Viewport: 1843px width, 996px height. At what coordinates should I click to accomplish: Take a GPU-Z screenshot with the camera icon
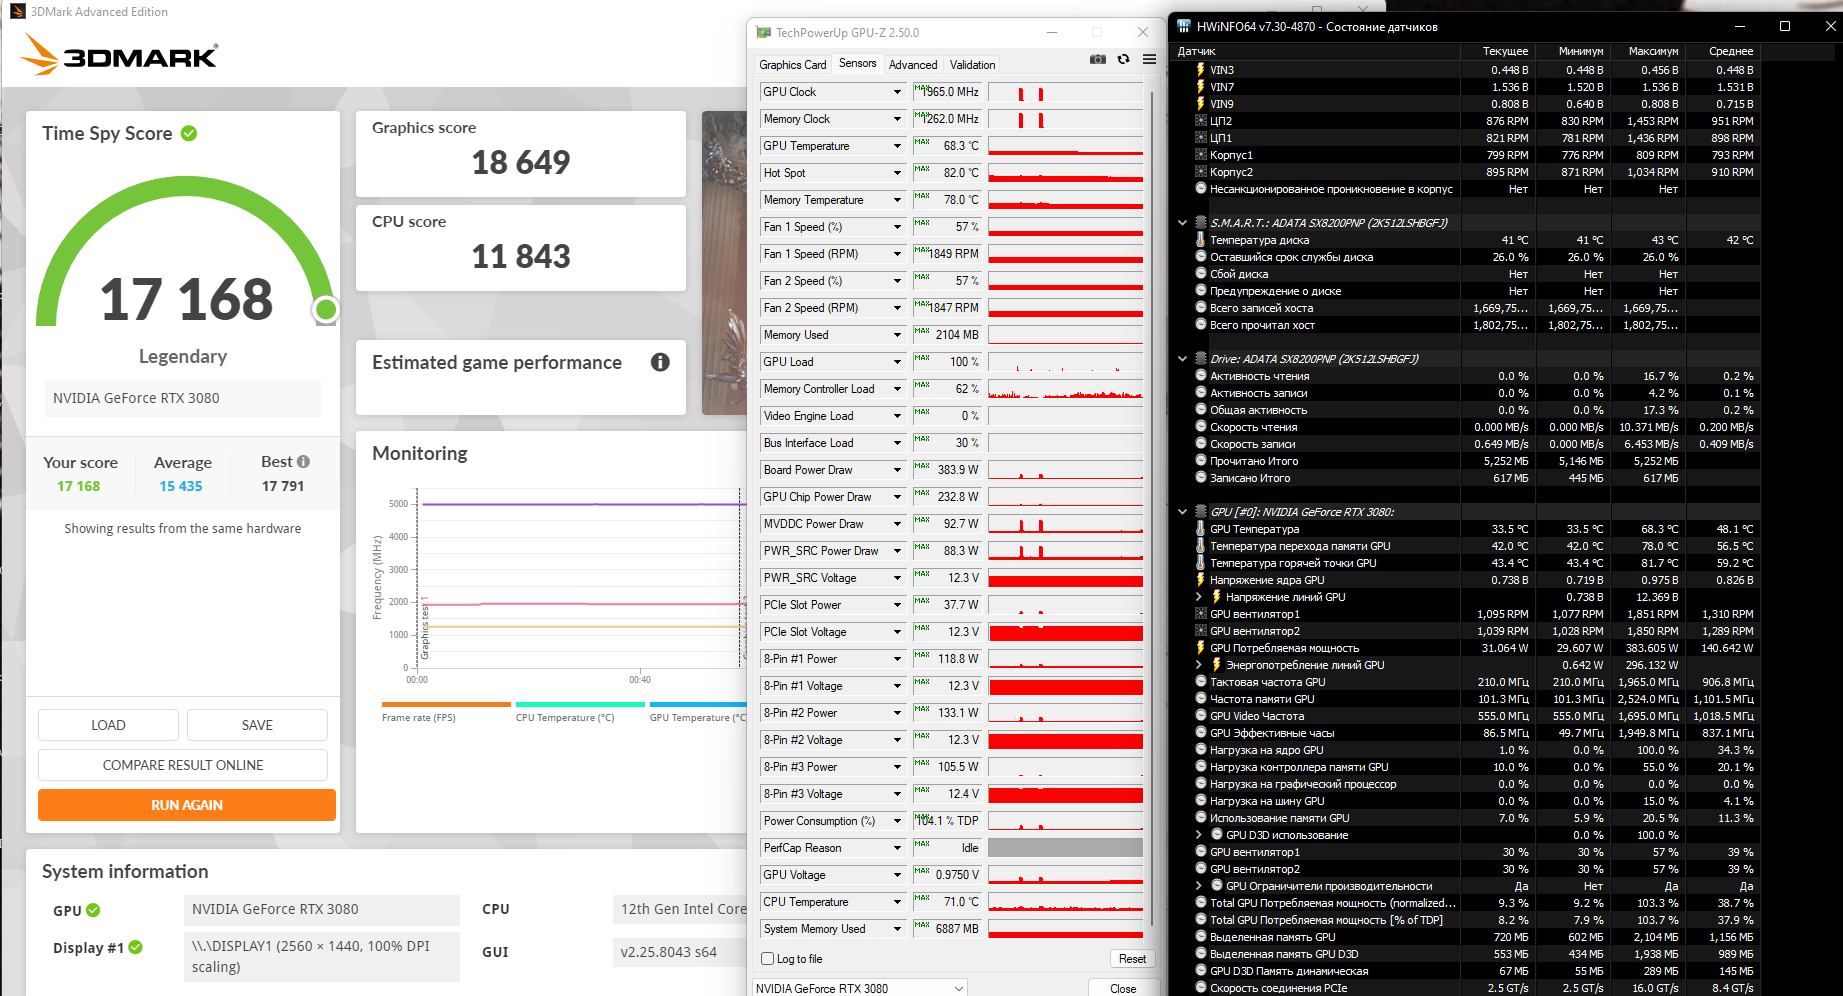(1098, 59)
